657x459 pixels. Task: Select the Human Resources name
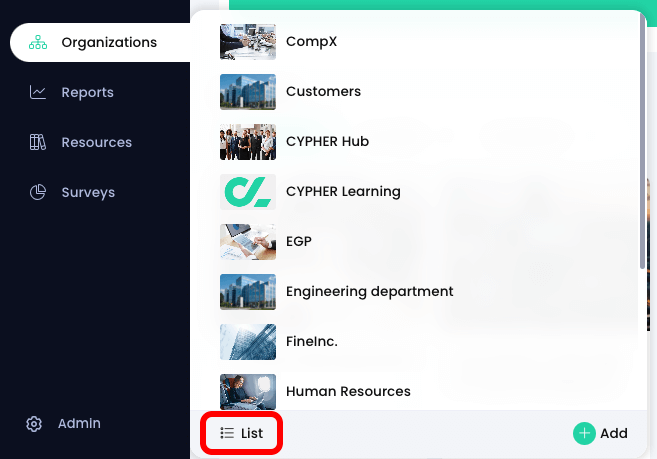click(348, 391)
